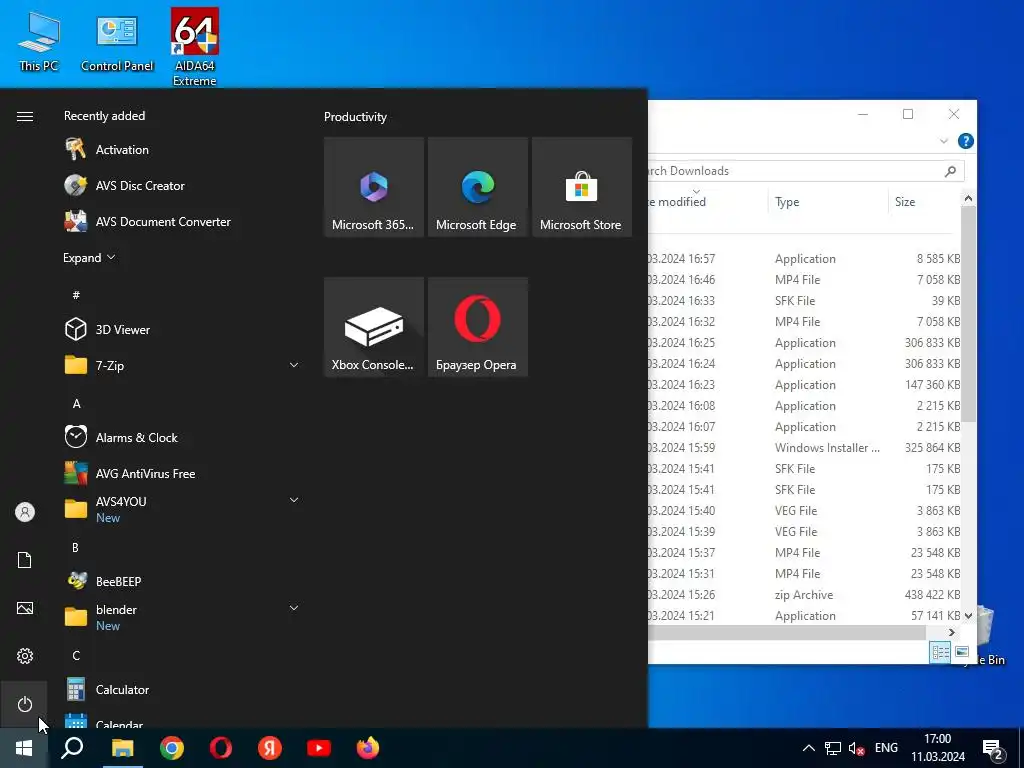This screenshot has width=1024, height=768.
Task: Open Explorer help question mark
Action: click(x=965, y=141)
